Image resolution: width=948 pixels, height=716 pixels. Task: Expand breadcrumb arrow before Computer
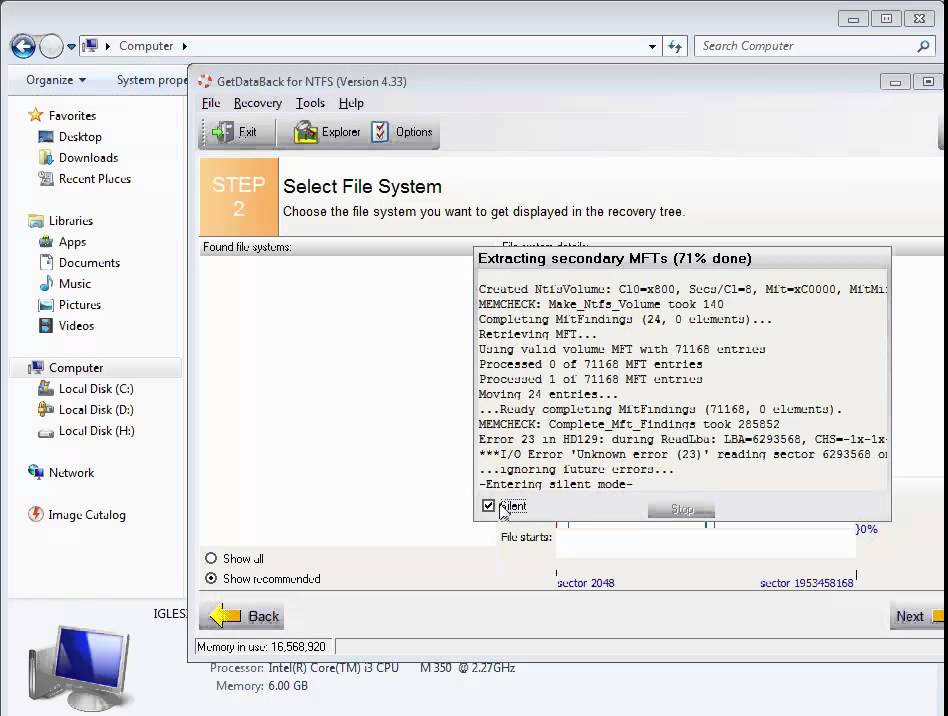pos(108,46)
